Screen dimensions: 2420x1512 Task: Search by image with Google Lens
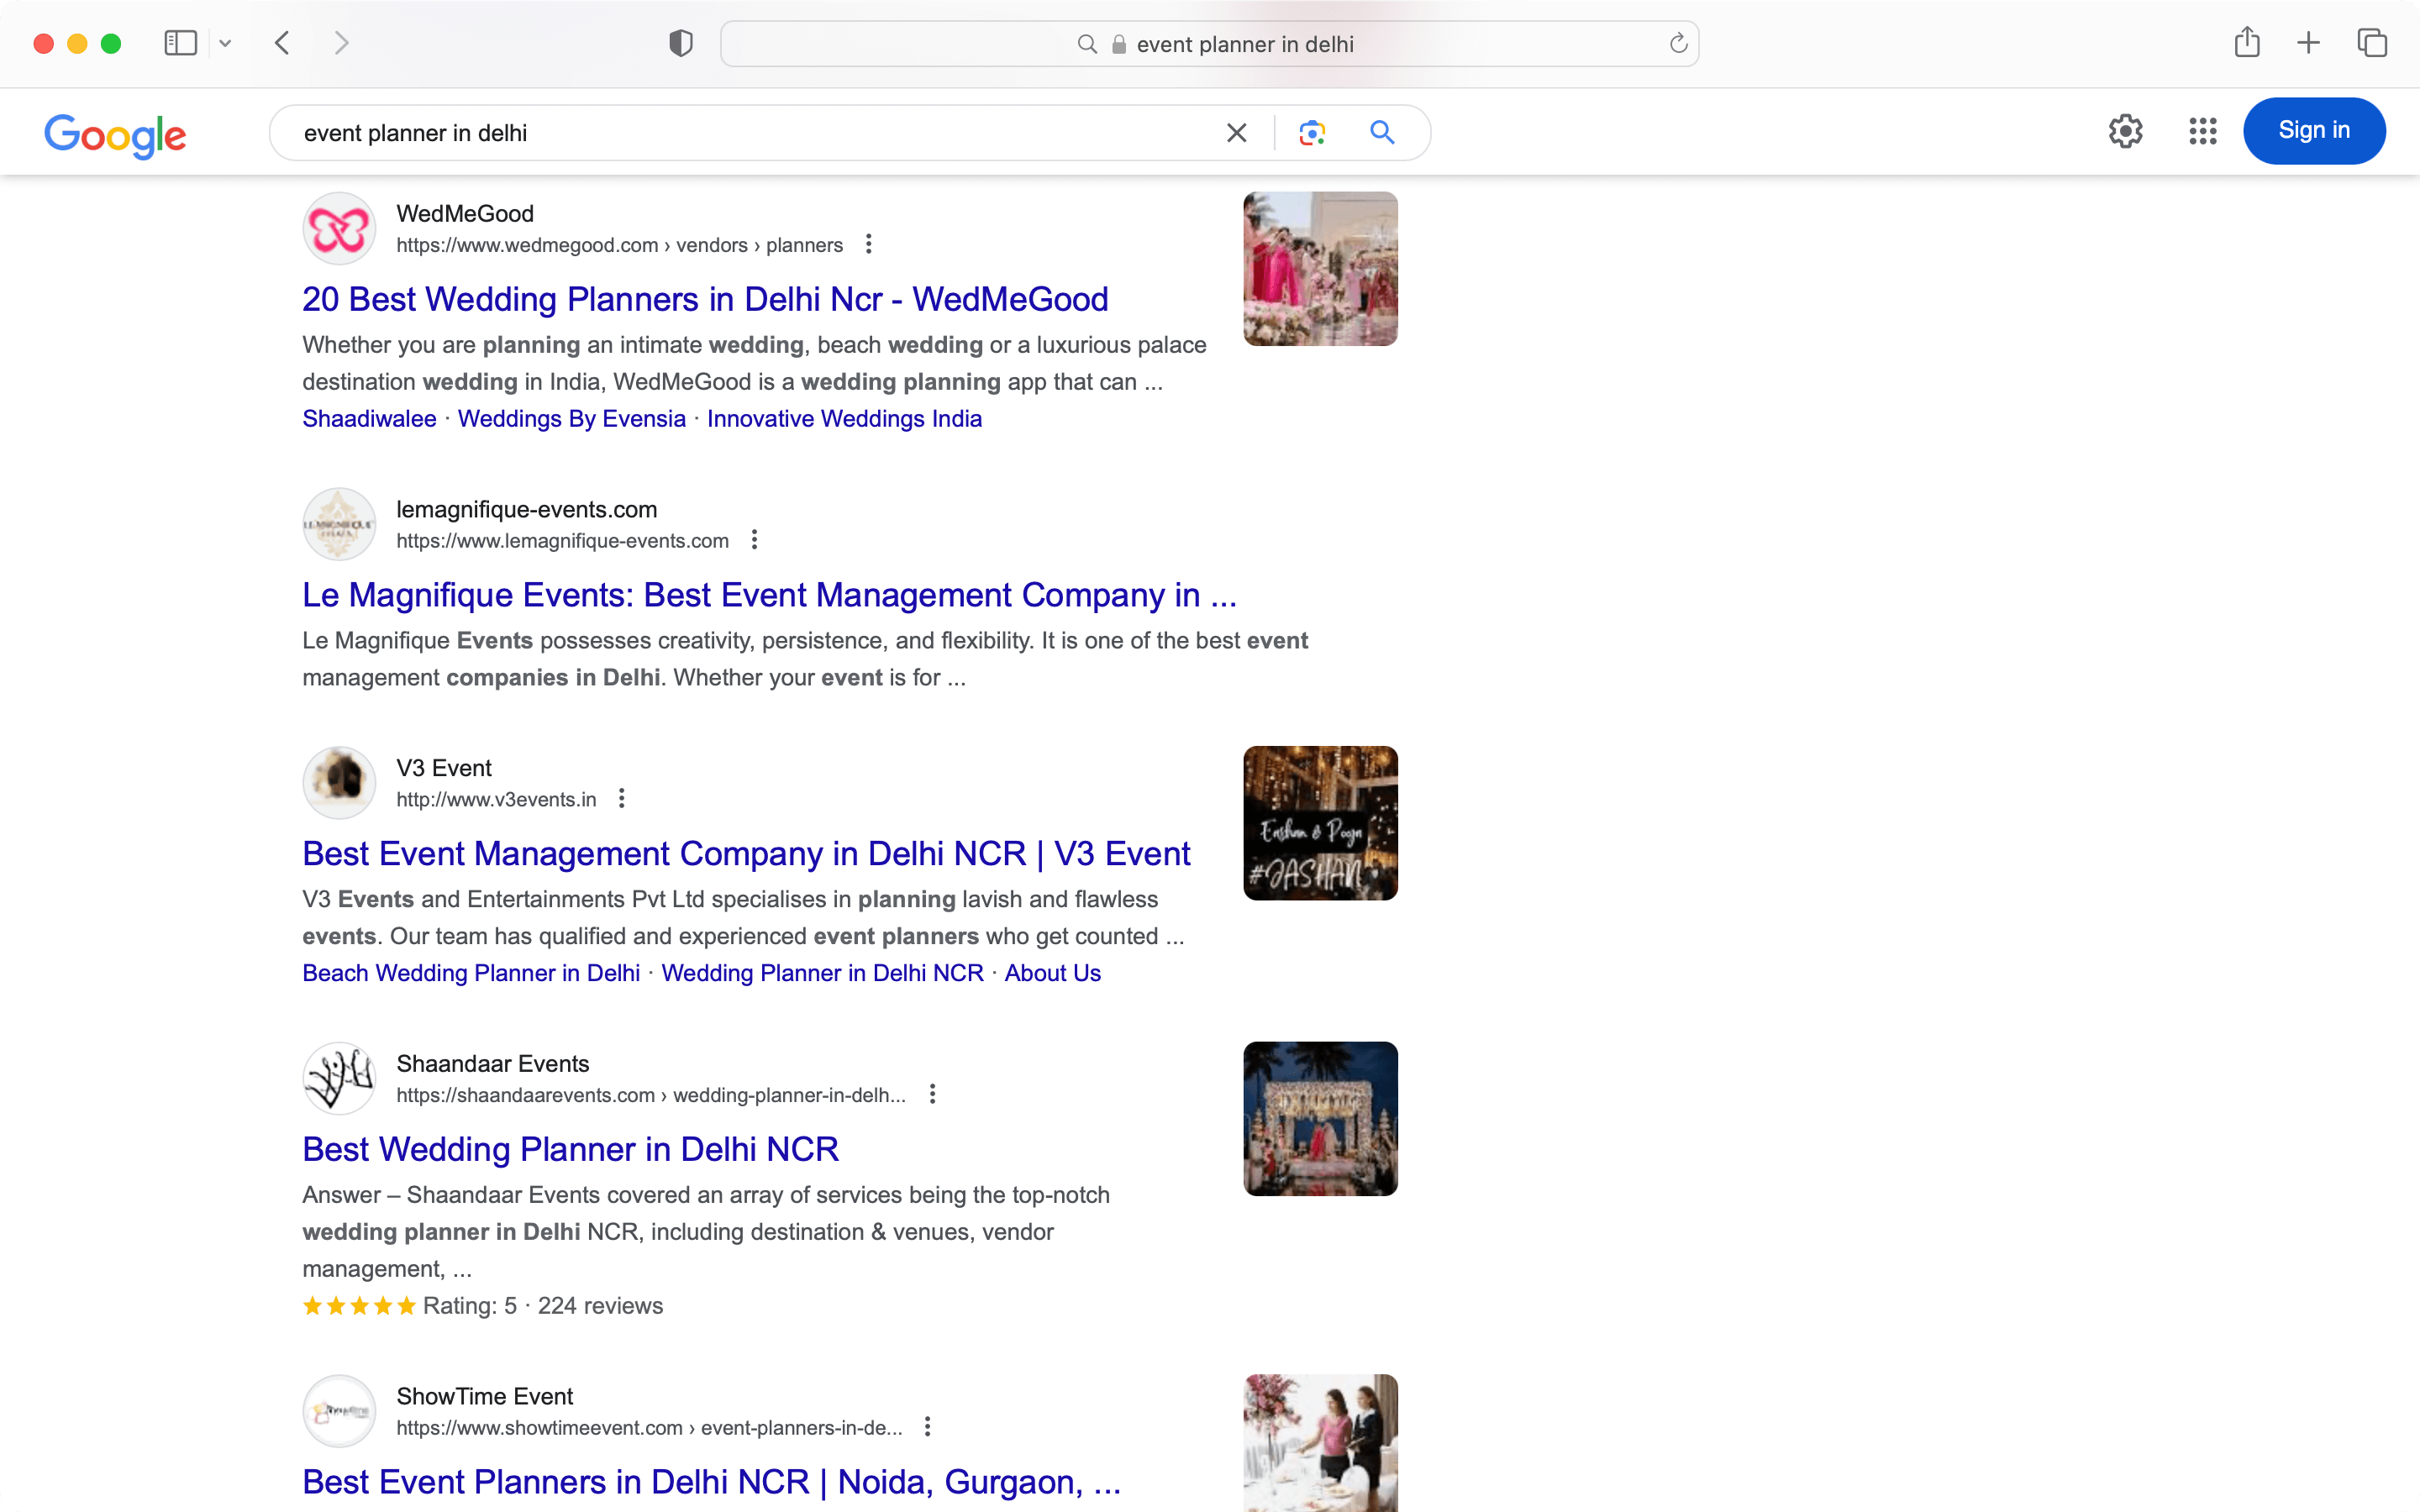tap(1312, 132)
